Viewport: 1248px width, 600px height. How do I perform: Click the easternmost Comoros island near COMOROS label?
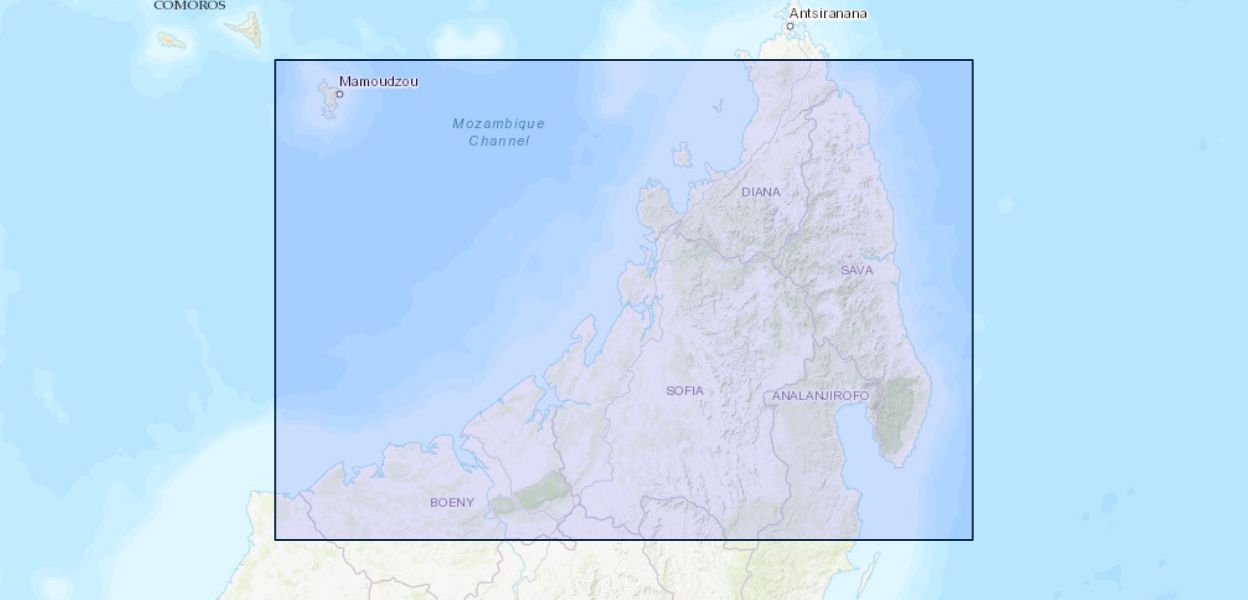243,29
